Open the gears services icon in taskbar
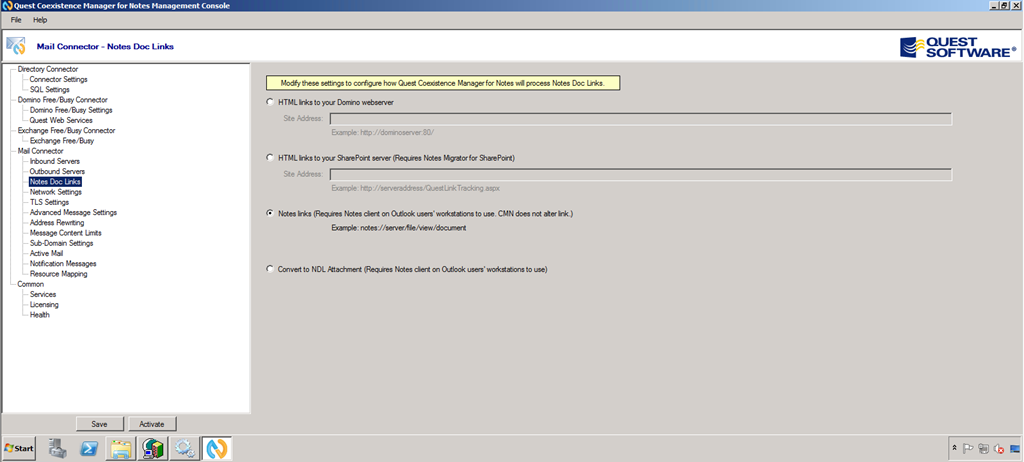Screen dimensions: 1024x462 click(x=185, y=448)
